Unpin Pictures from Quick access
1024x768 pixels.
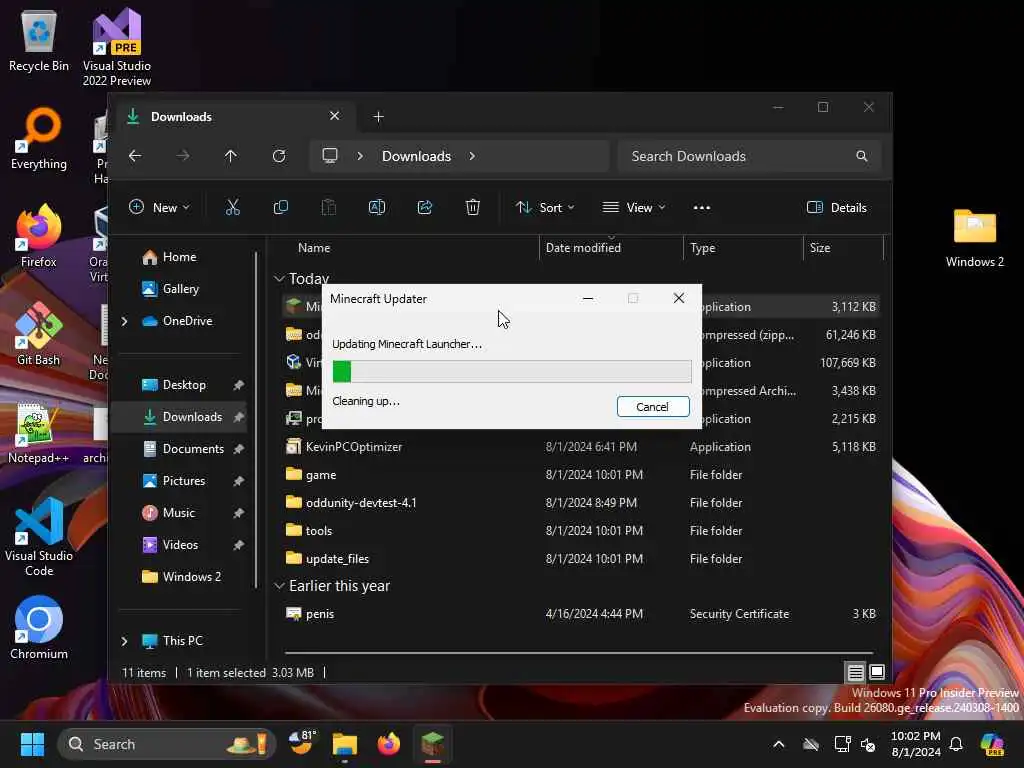pyautogui.click(x=238, y=481)
